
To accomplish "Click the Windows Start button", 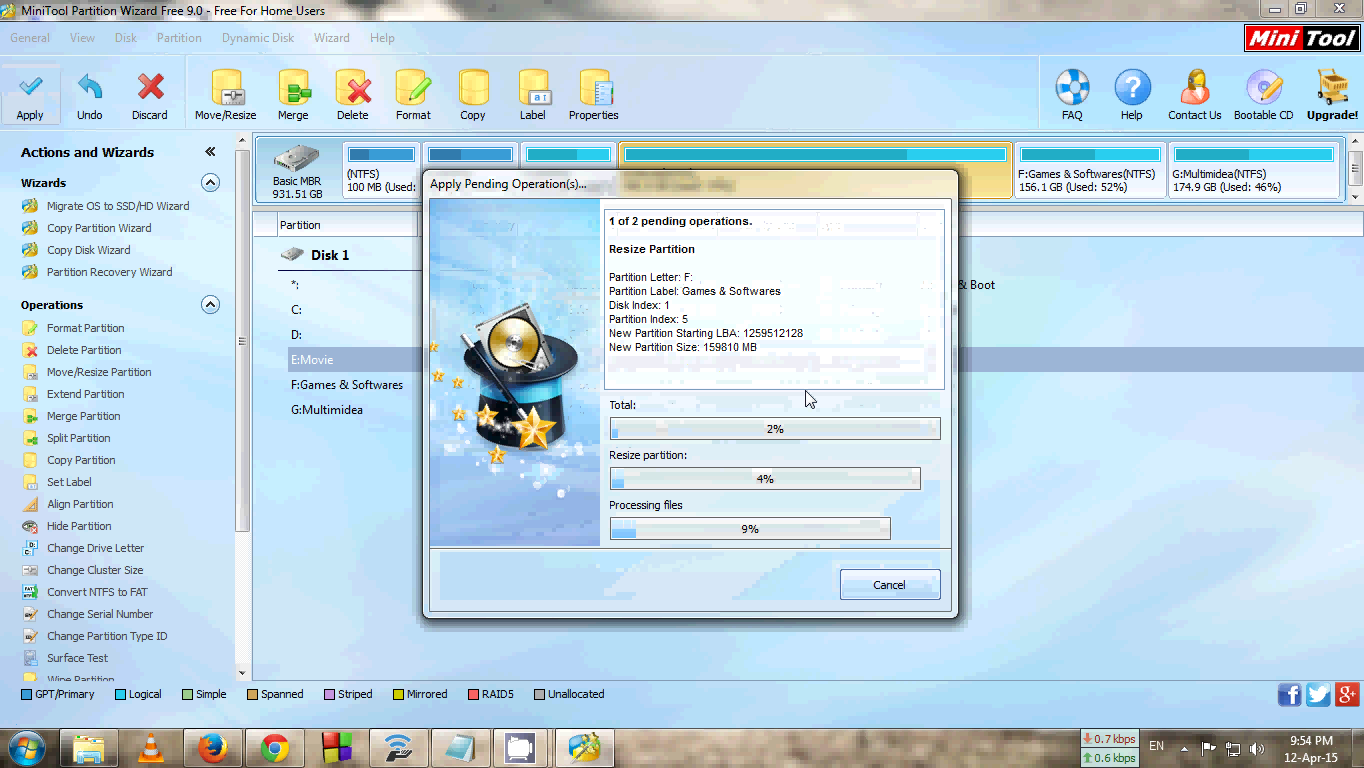I will pyautogui.click(x=26, y=748).
